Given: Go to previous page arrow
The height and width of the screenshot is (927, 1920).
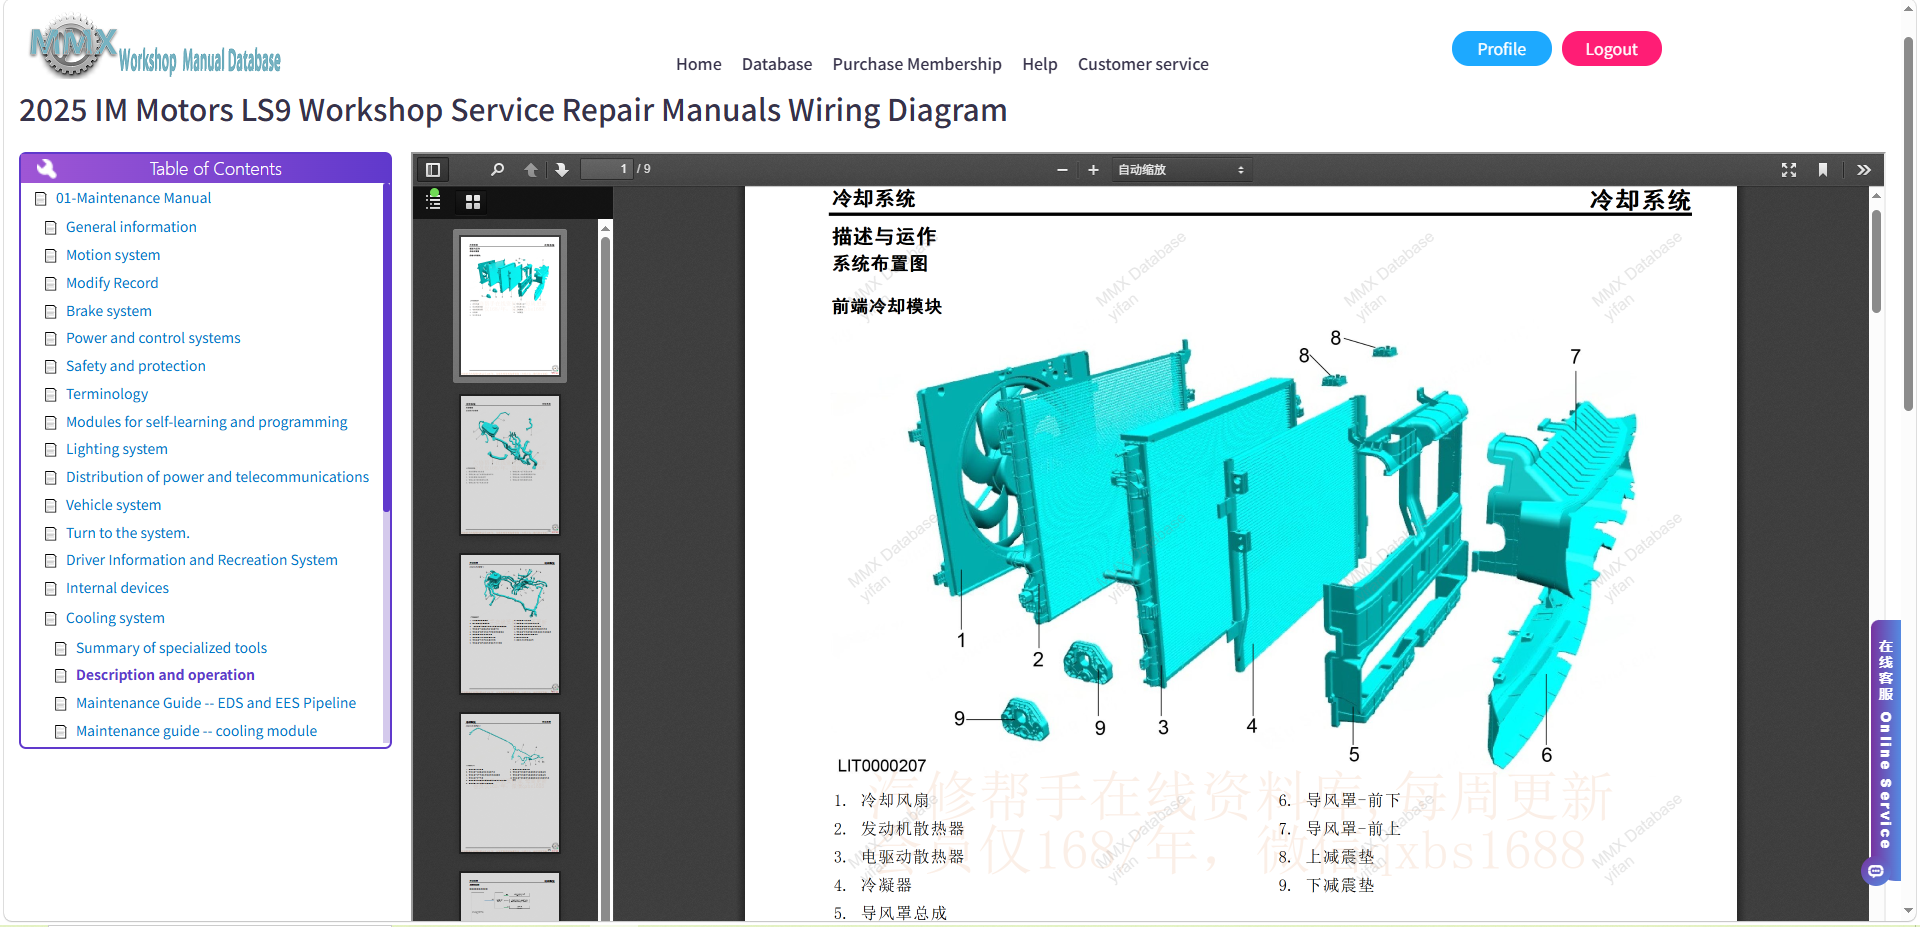Looking at the screenshot, I should [x=531, y=170].
